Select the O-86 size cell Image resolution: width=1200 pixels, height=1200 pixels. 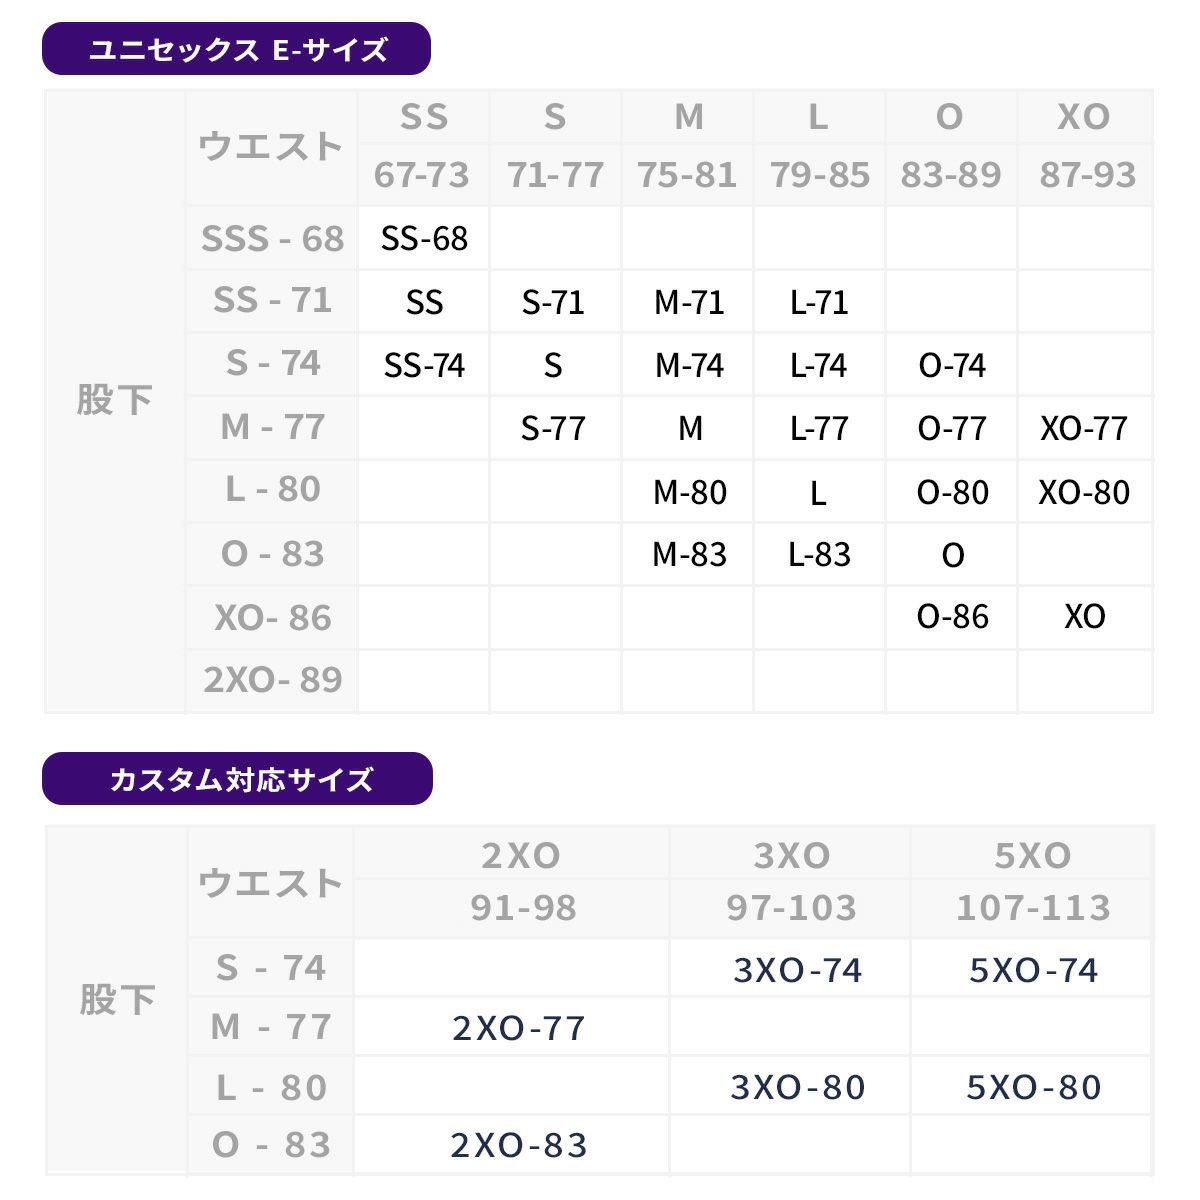pyautogui.click(x=952, y=617)
